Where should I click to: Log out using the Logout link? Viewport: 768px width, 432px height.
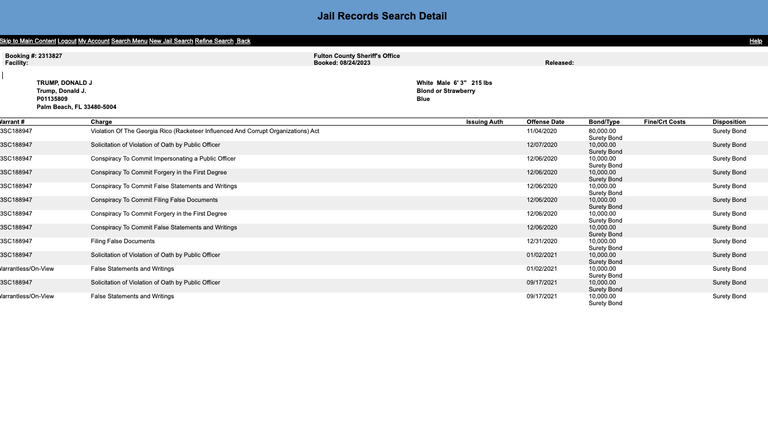(67, 41)
